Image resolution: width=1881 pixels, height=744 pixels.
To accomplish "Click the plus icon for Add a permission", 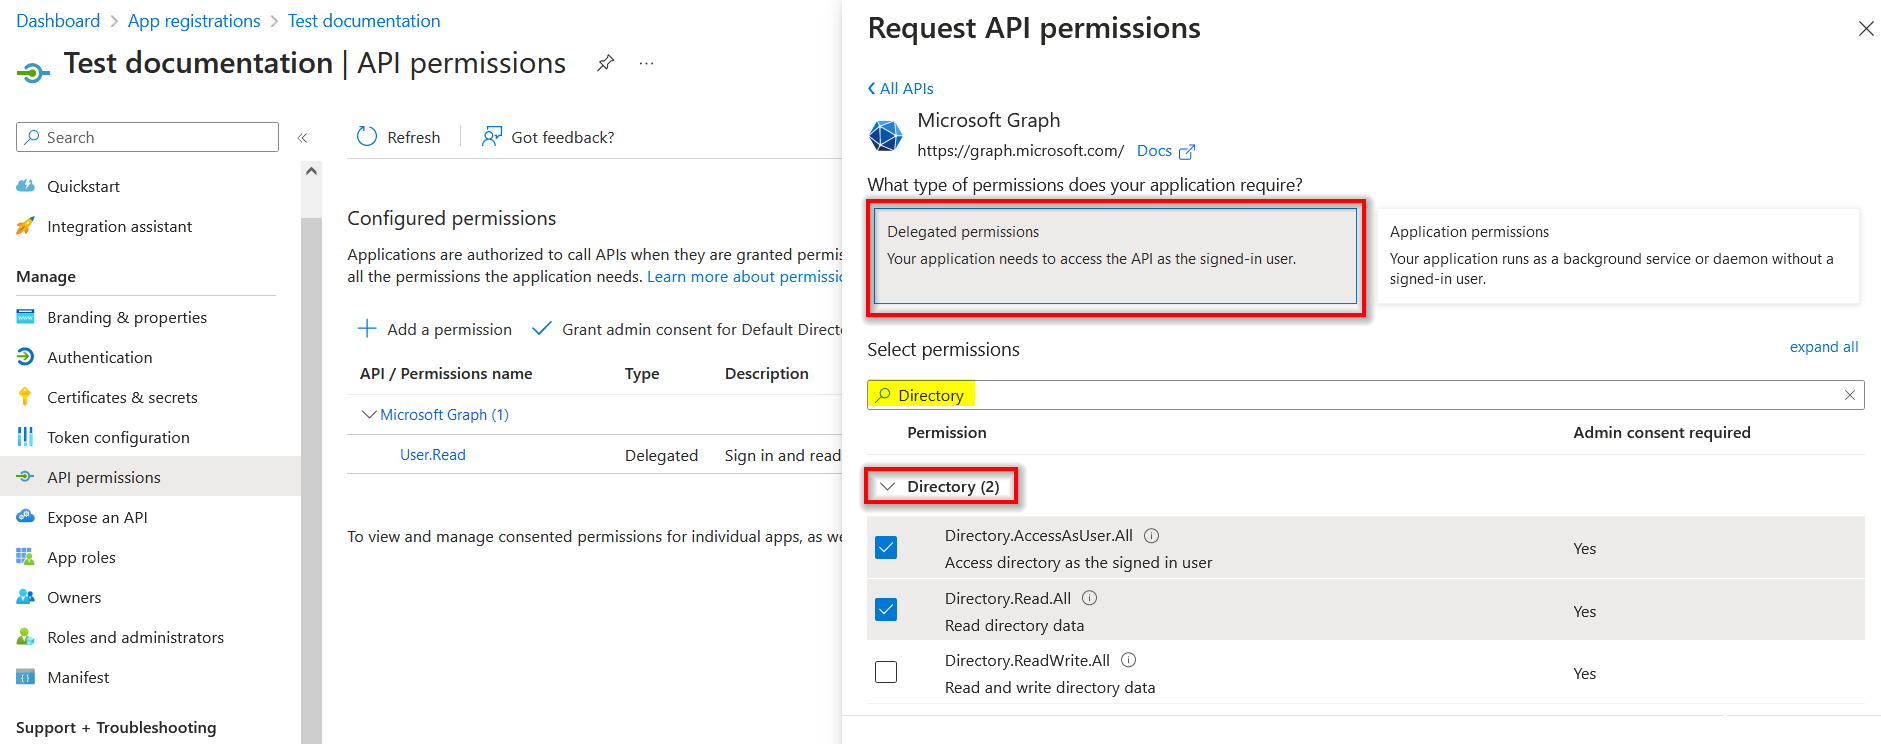I will point(367,329).
